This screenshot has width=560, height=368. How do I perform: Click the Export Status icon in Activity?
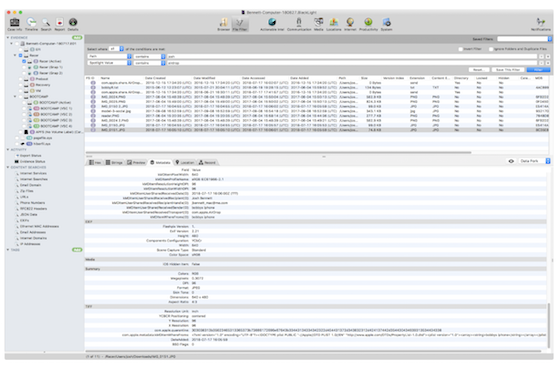17,156
